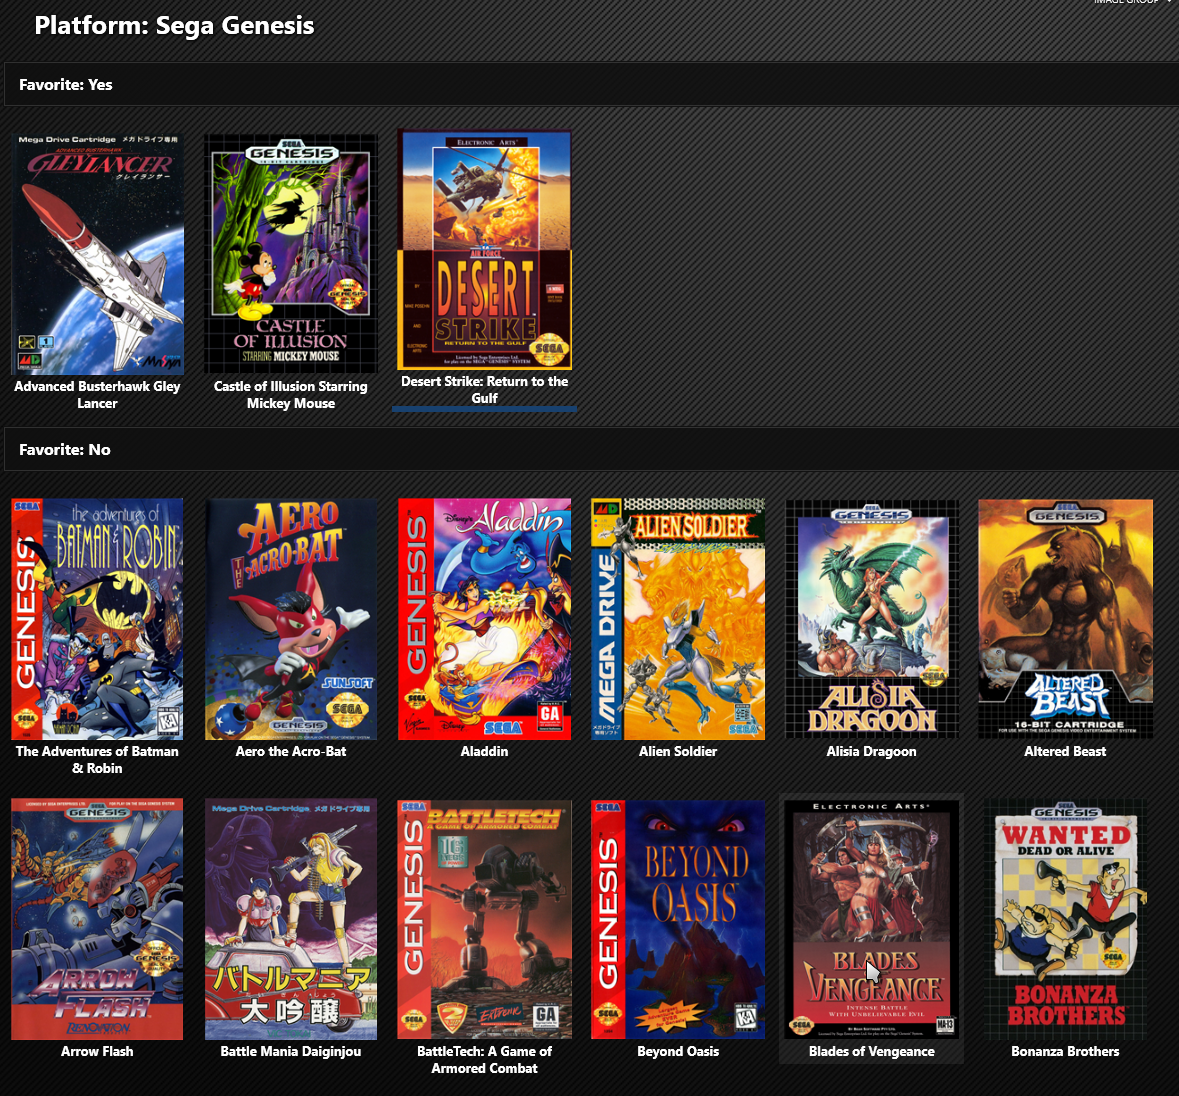Select the Alisia Dragoon cover
Viewport: 1179px width, 1096px height.
click(871, 619)
